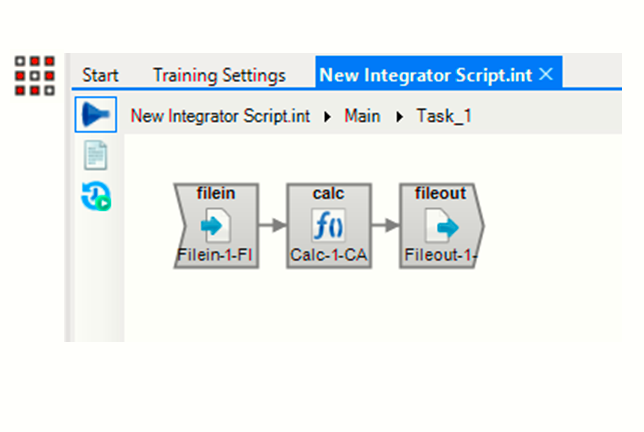644x432 pixels.
Task: Select the Filein-1-FI node label
Action: 215,256
